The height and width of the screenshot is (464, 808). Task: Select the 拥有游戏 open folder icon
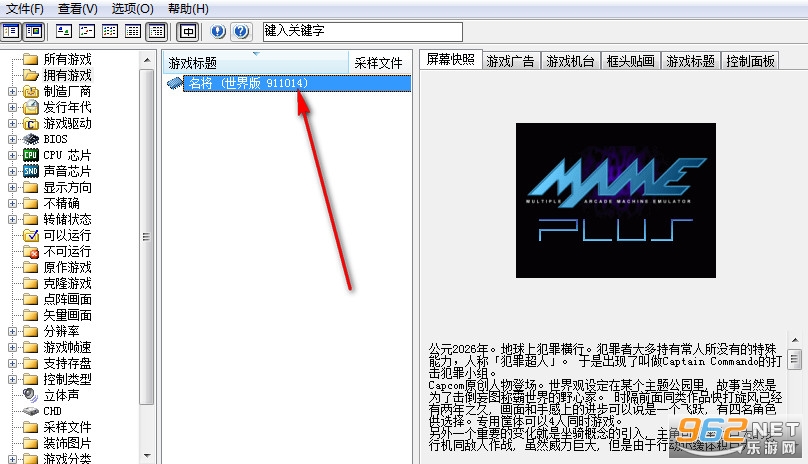tap(31, 75)
